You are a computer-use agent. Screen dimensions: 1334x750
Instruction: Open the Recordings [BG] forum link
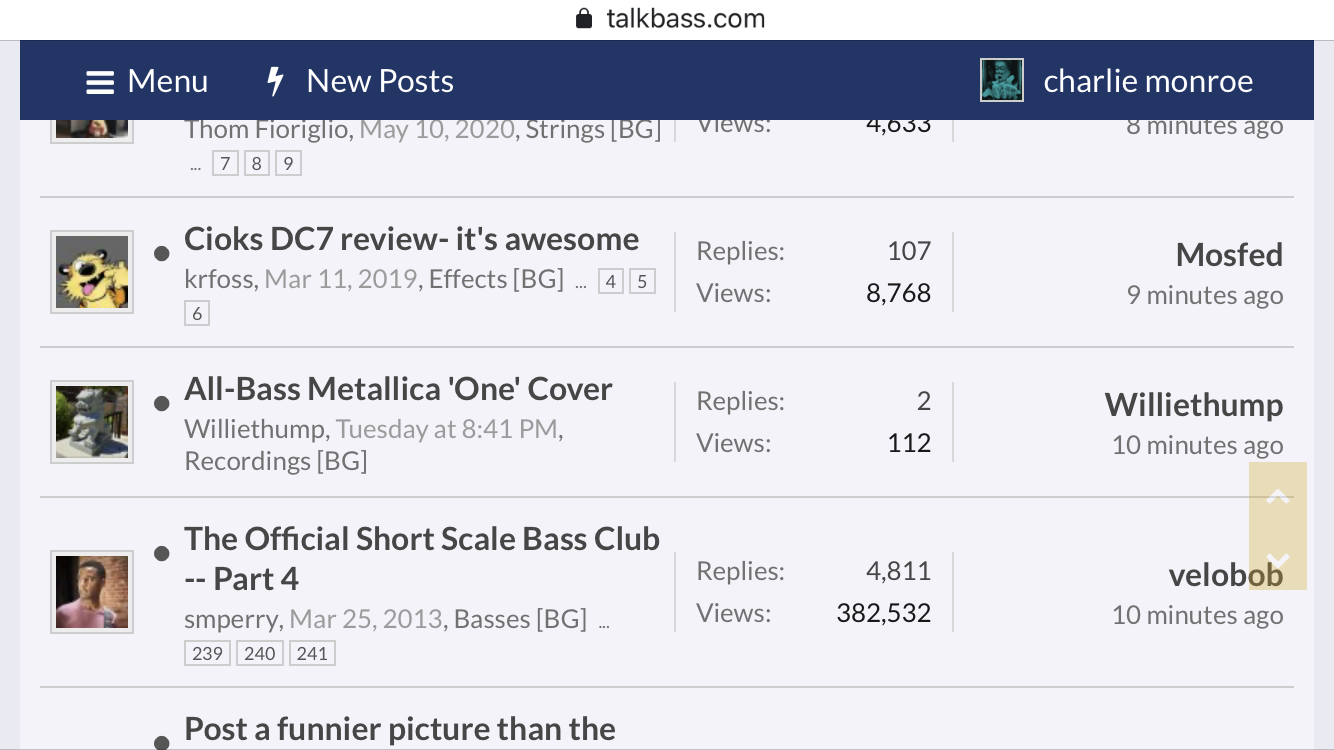pyautogui.click(x=276, y=461)
